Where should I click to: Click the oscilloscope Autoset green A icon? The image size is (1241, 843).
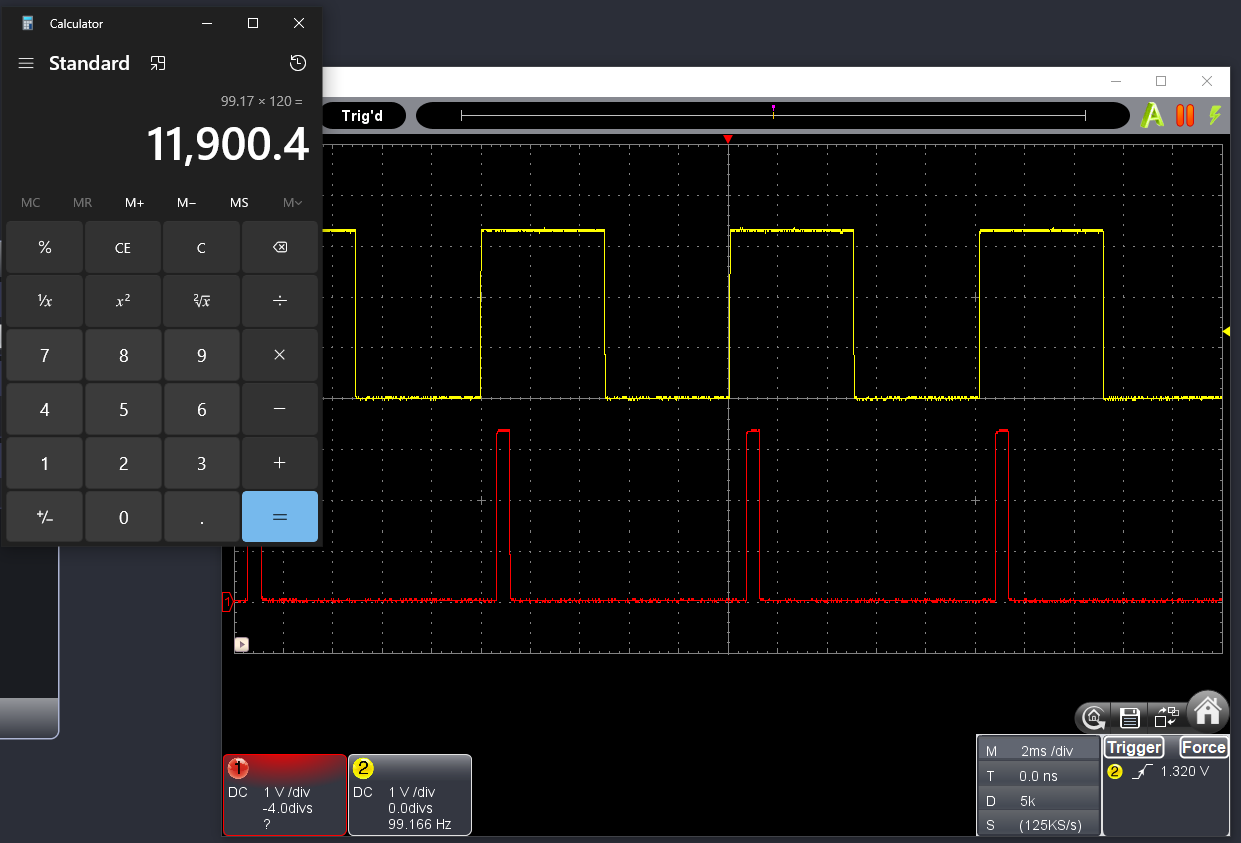(x=1152, y=116)
